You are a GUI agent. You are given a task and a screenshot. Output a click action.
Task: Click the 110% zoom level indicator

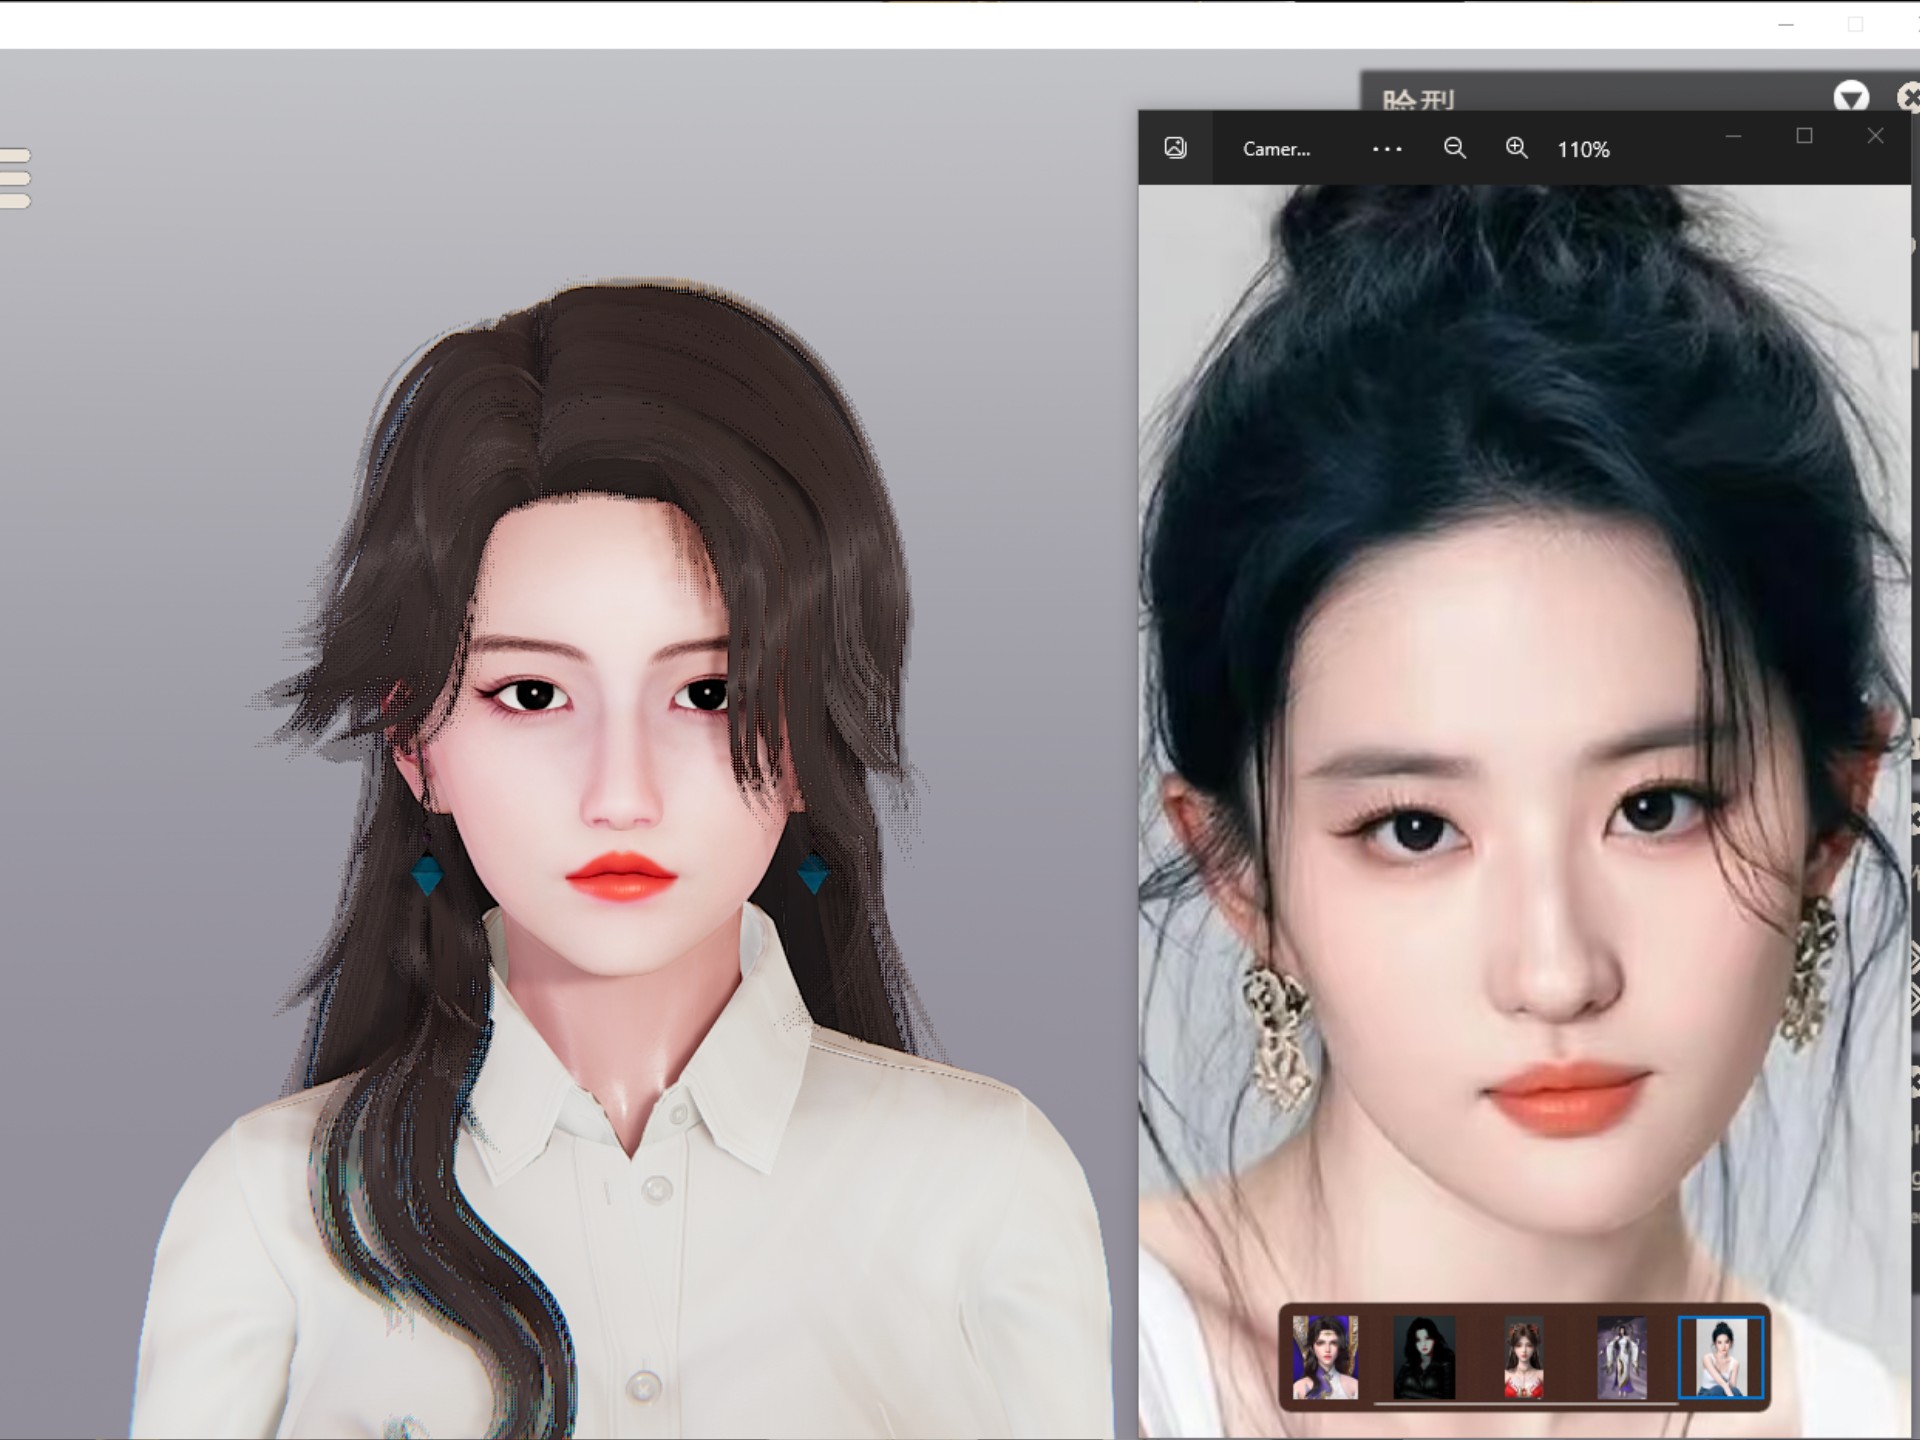(1583, 150)
